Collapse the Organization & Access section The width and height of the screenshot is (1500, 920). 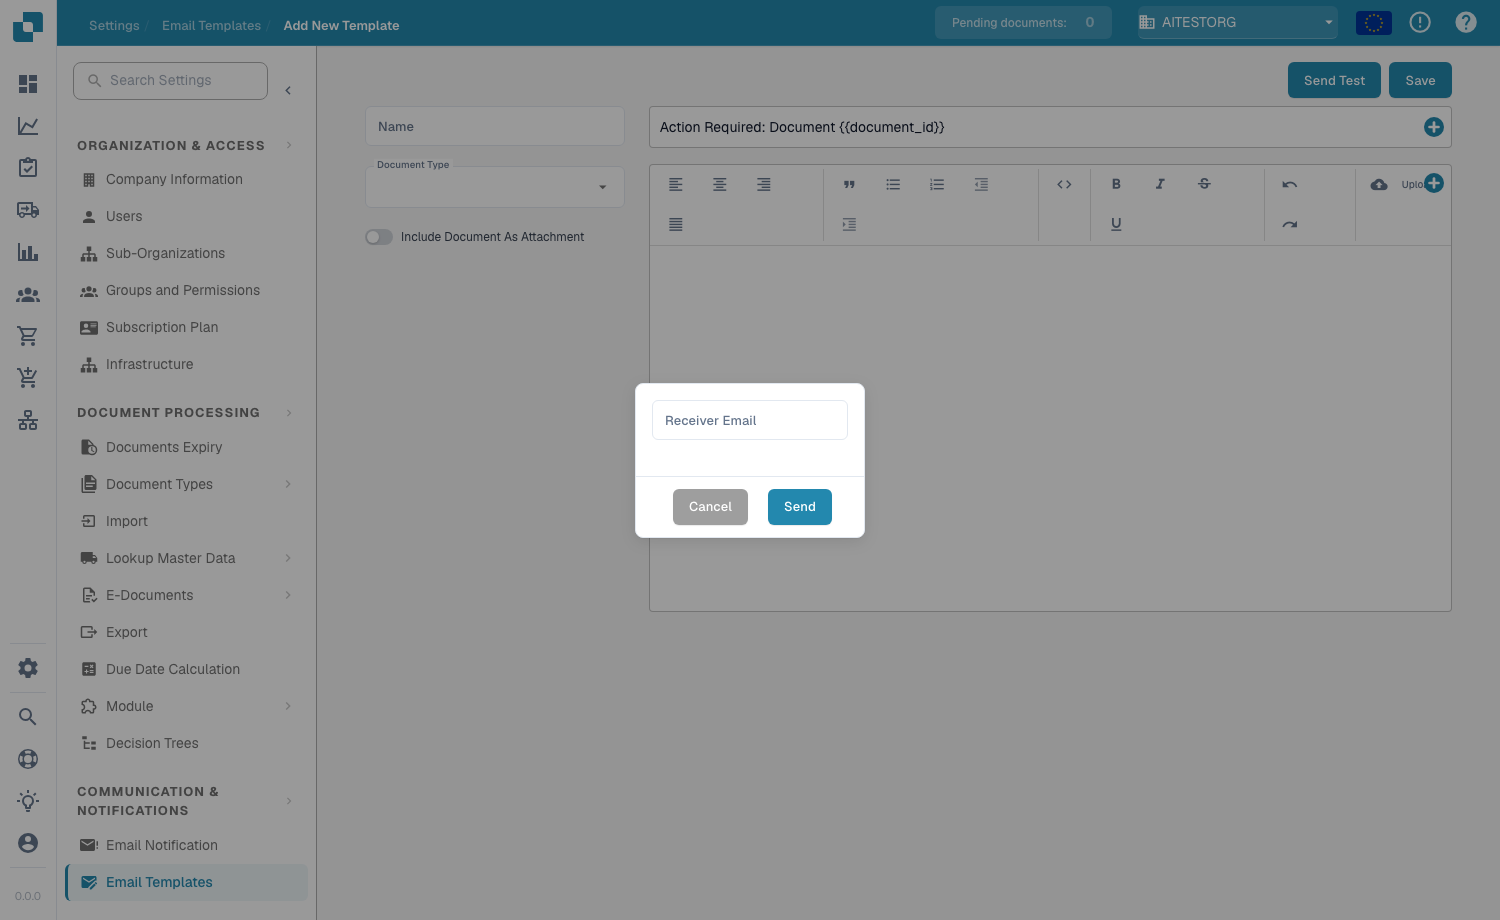pyautogui.click(x=289, y=145)
